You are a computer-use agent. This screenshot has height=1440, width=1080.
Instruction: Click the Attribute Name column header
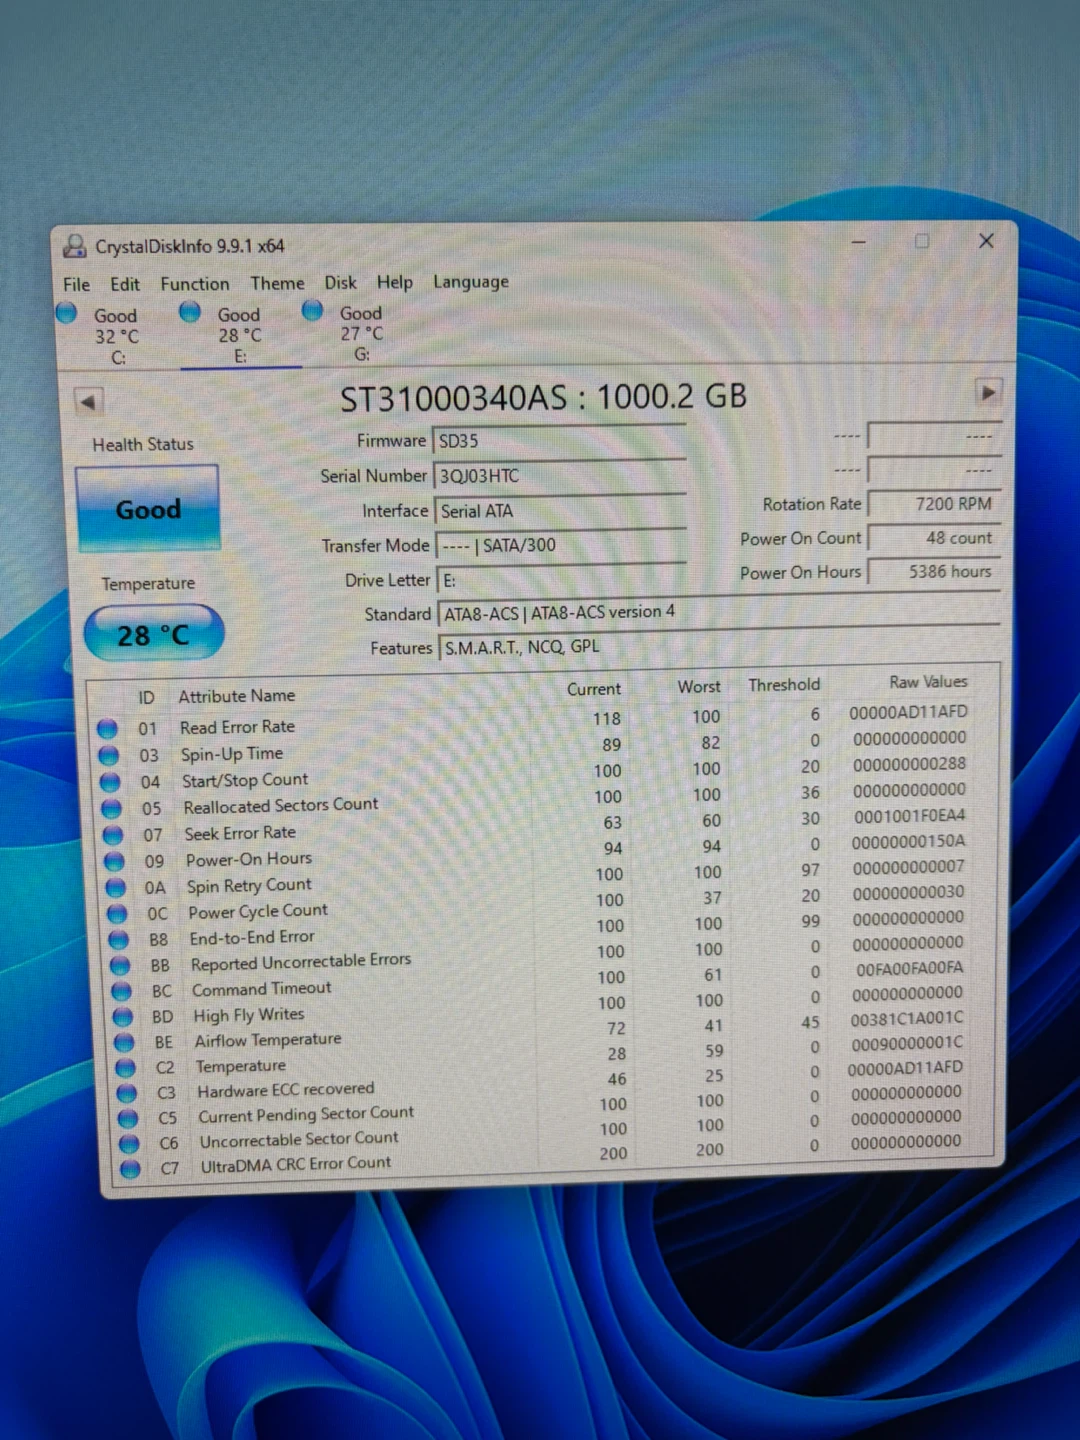[x=237, y=696]
